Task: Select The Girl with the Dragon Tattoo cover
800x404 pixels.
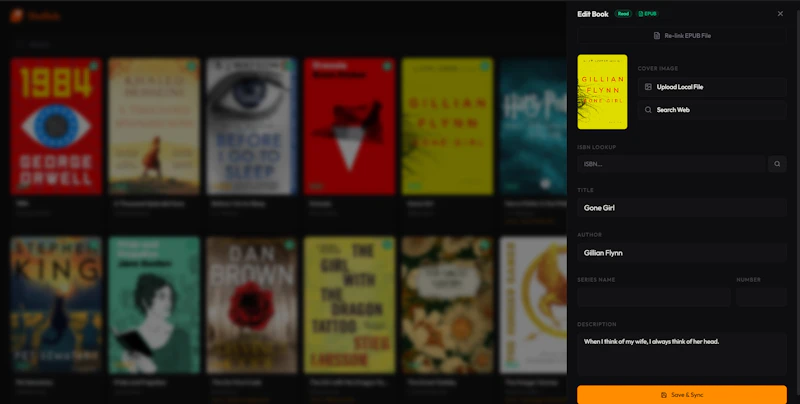Action: [x=349, y=305]
